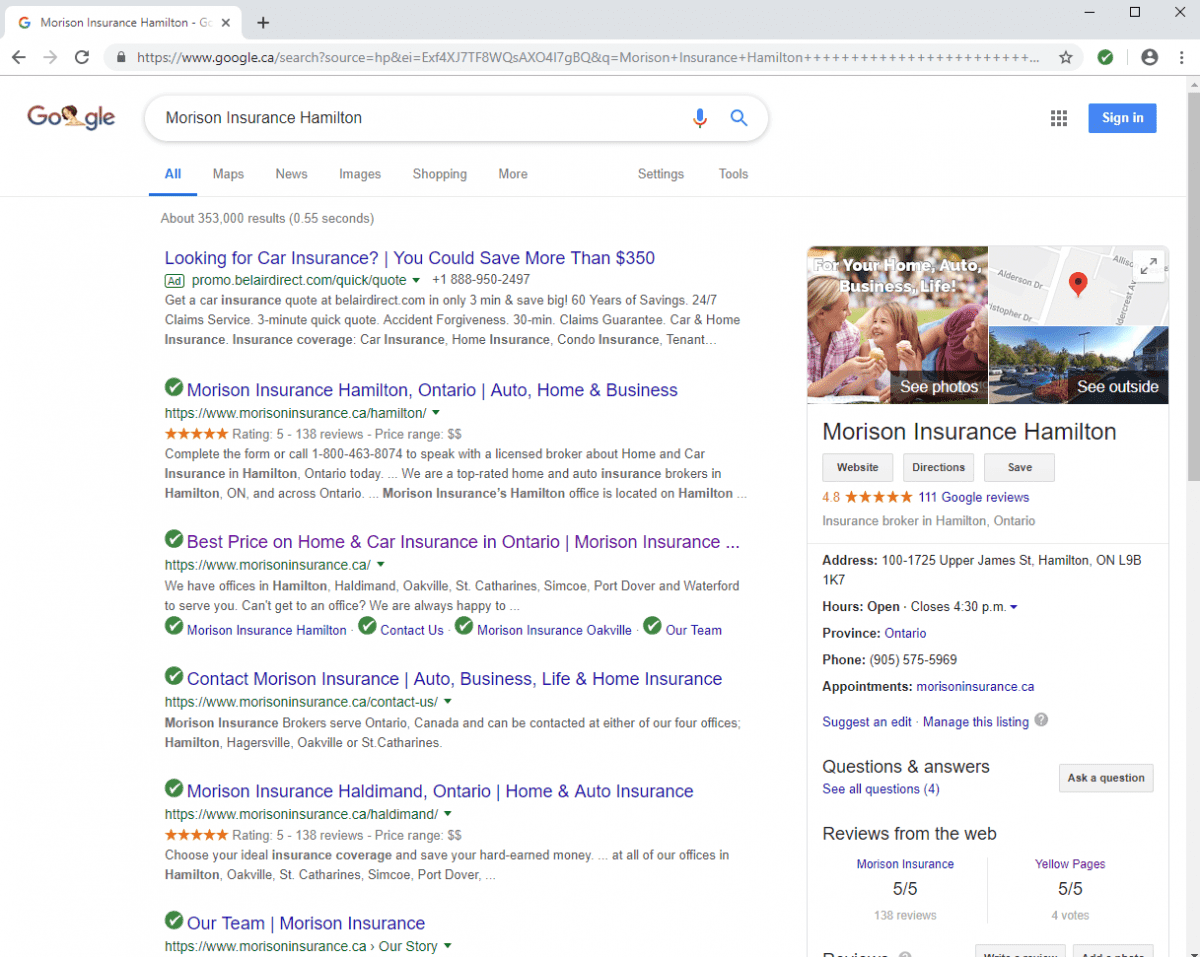
Task: Open the Looking for Car Insurance ad title
Action: [410, 258]
